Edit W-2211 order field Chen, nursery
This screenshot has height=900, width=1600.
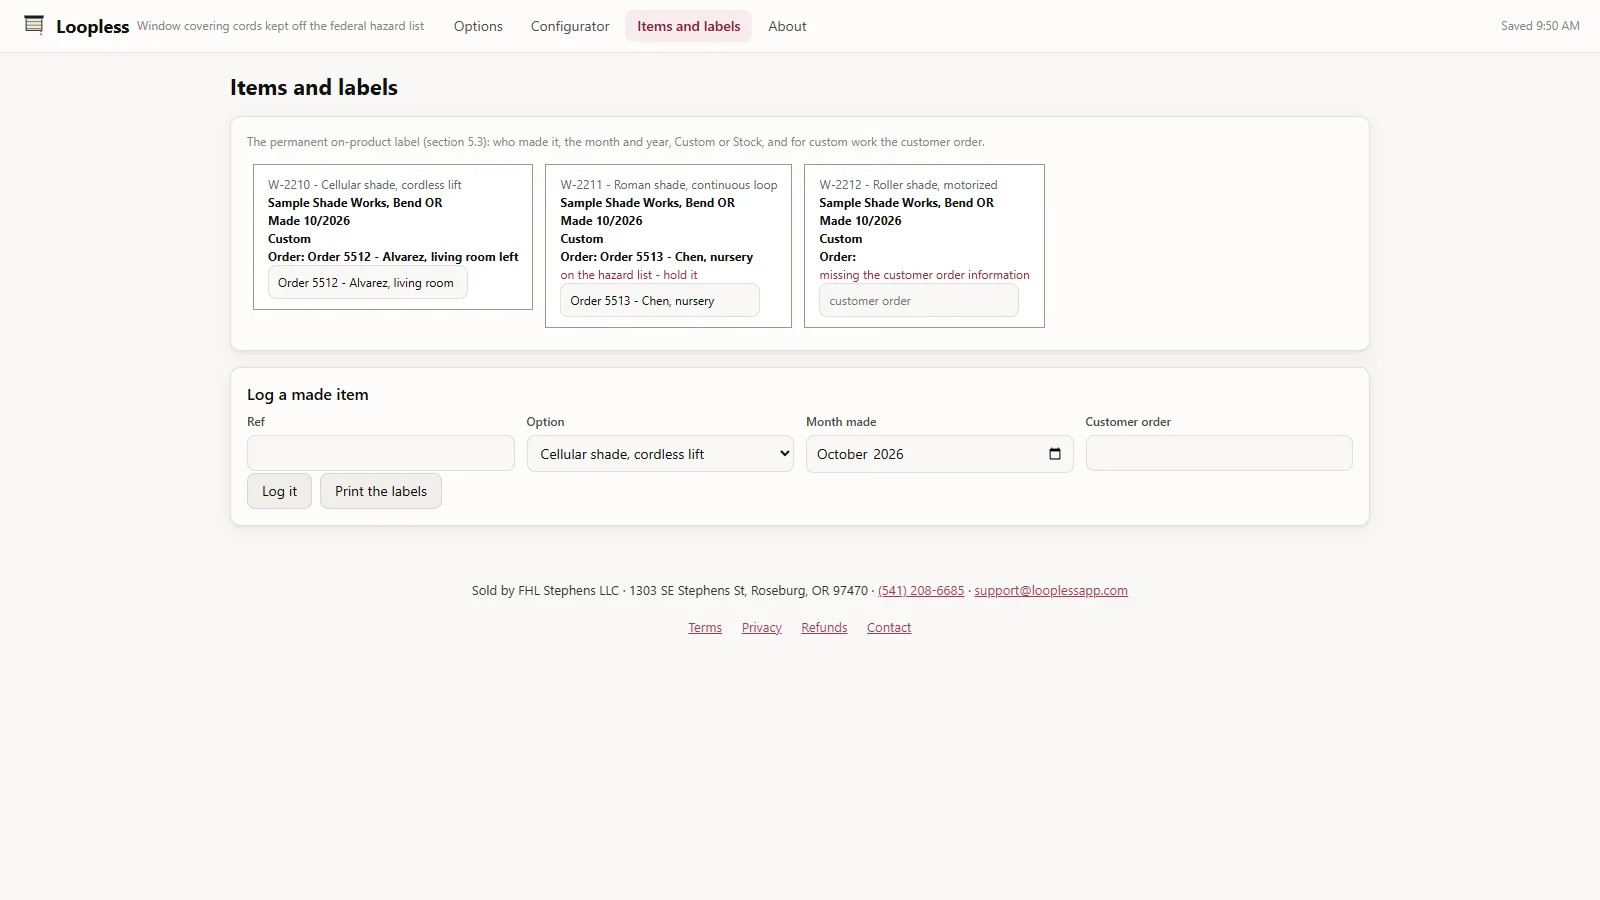[x=660, y=301]
